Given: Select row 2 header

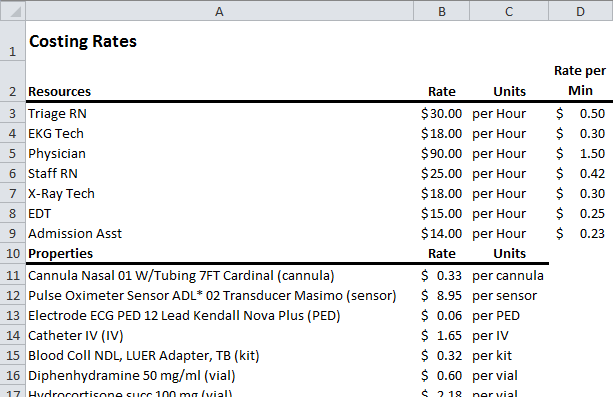Looking at the screenshot, I should [x=13, y=81].
